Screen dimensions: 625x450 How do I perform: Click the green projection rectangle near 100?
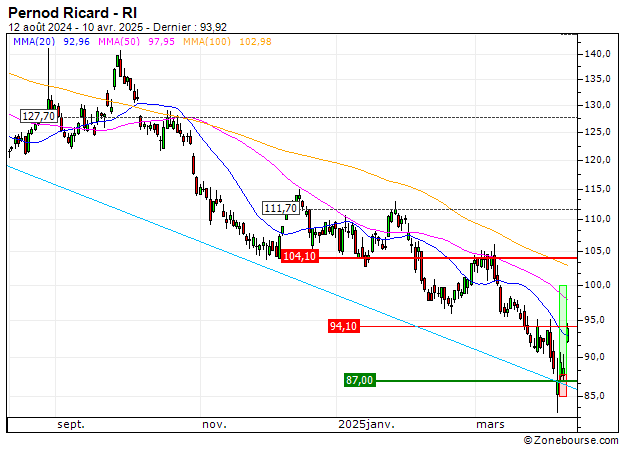click(563, 332)
